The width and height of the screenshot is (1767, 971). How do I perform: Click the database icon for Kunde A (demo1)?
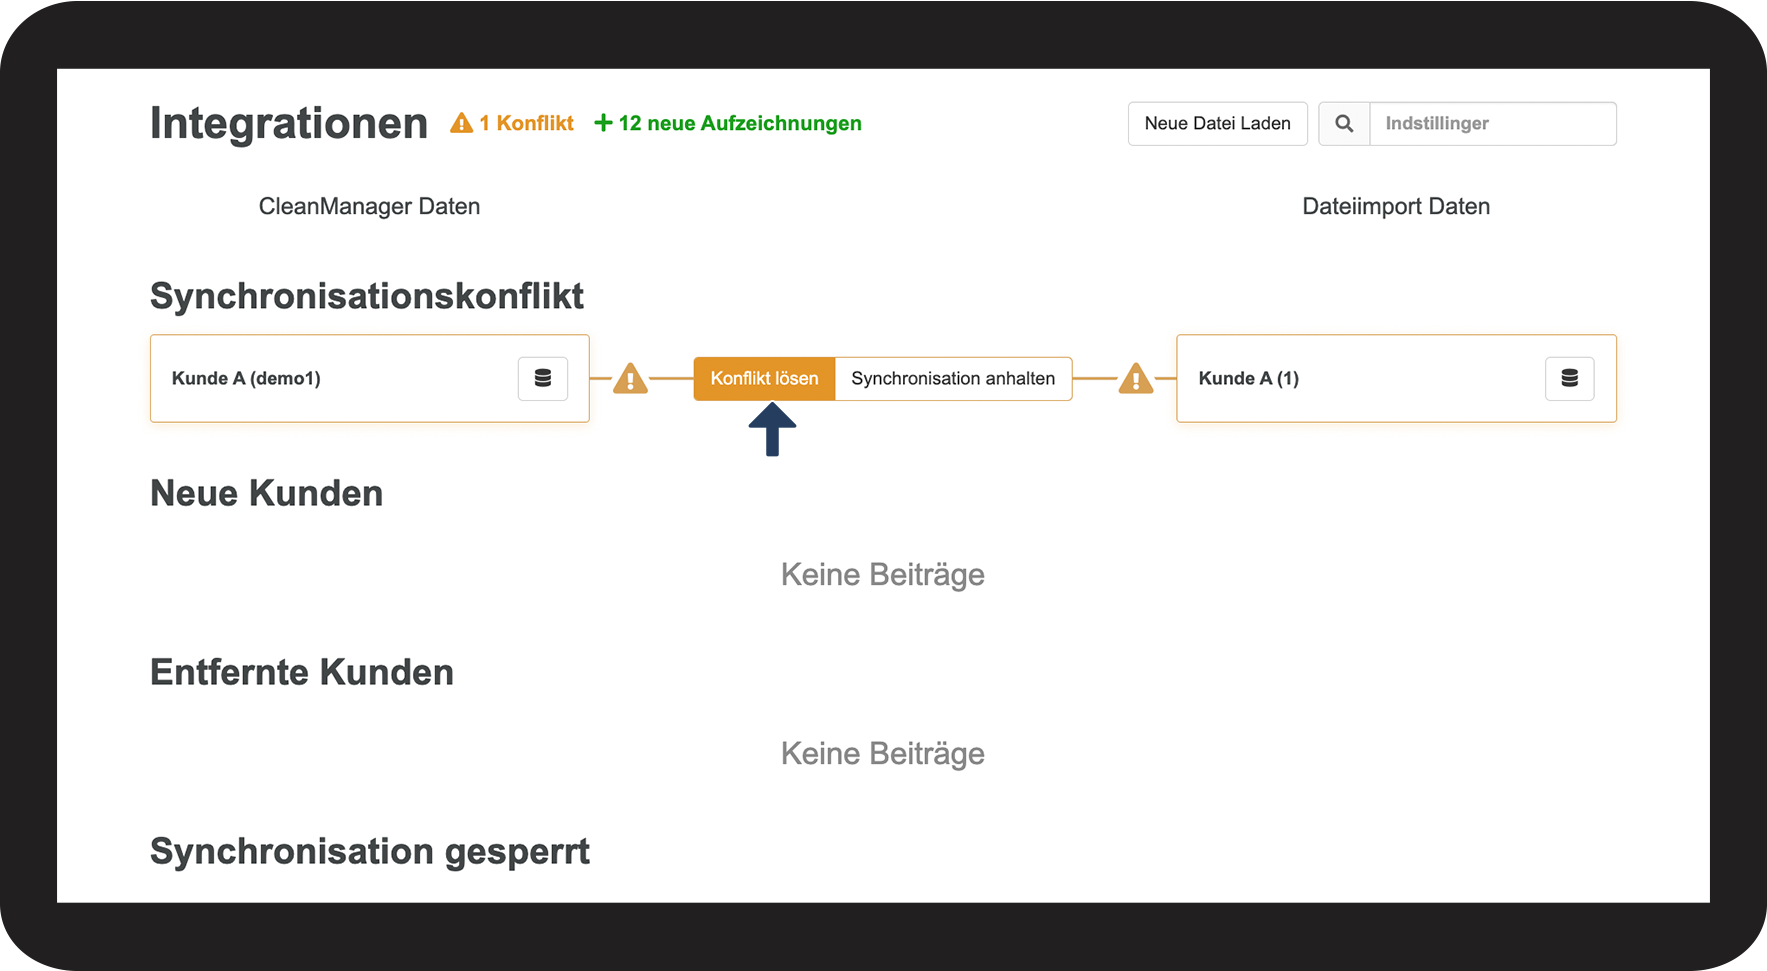(543, 378)
